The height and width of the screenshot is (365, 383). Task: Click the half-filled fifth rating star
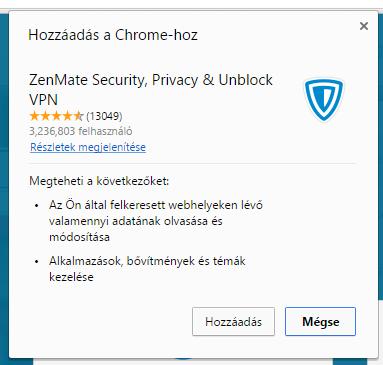coord(78,116)
